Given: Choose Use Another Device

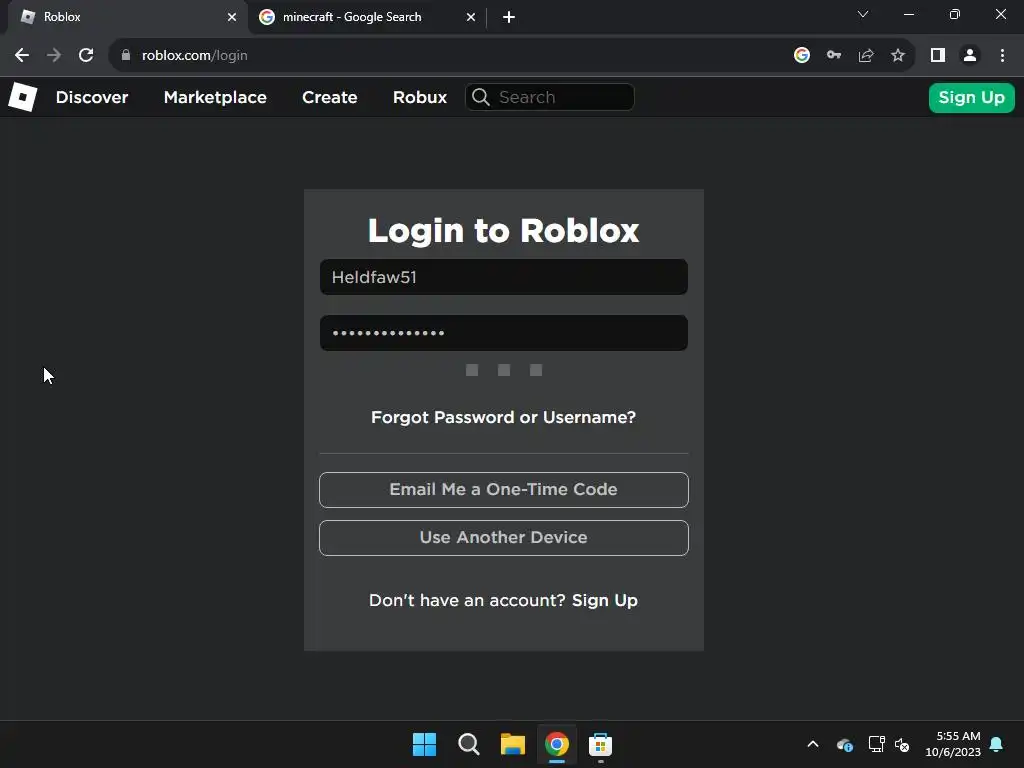Looking at the screenshot, I should coord(504,537).
